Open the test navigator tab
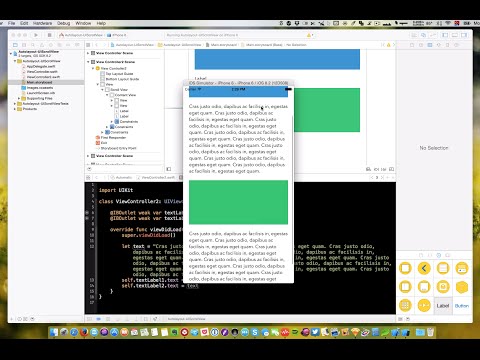 coord(51,45)
